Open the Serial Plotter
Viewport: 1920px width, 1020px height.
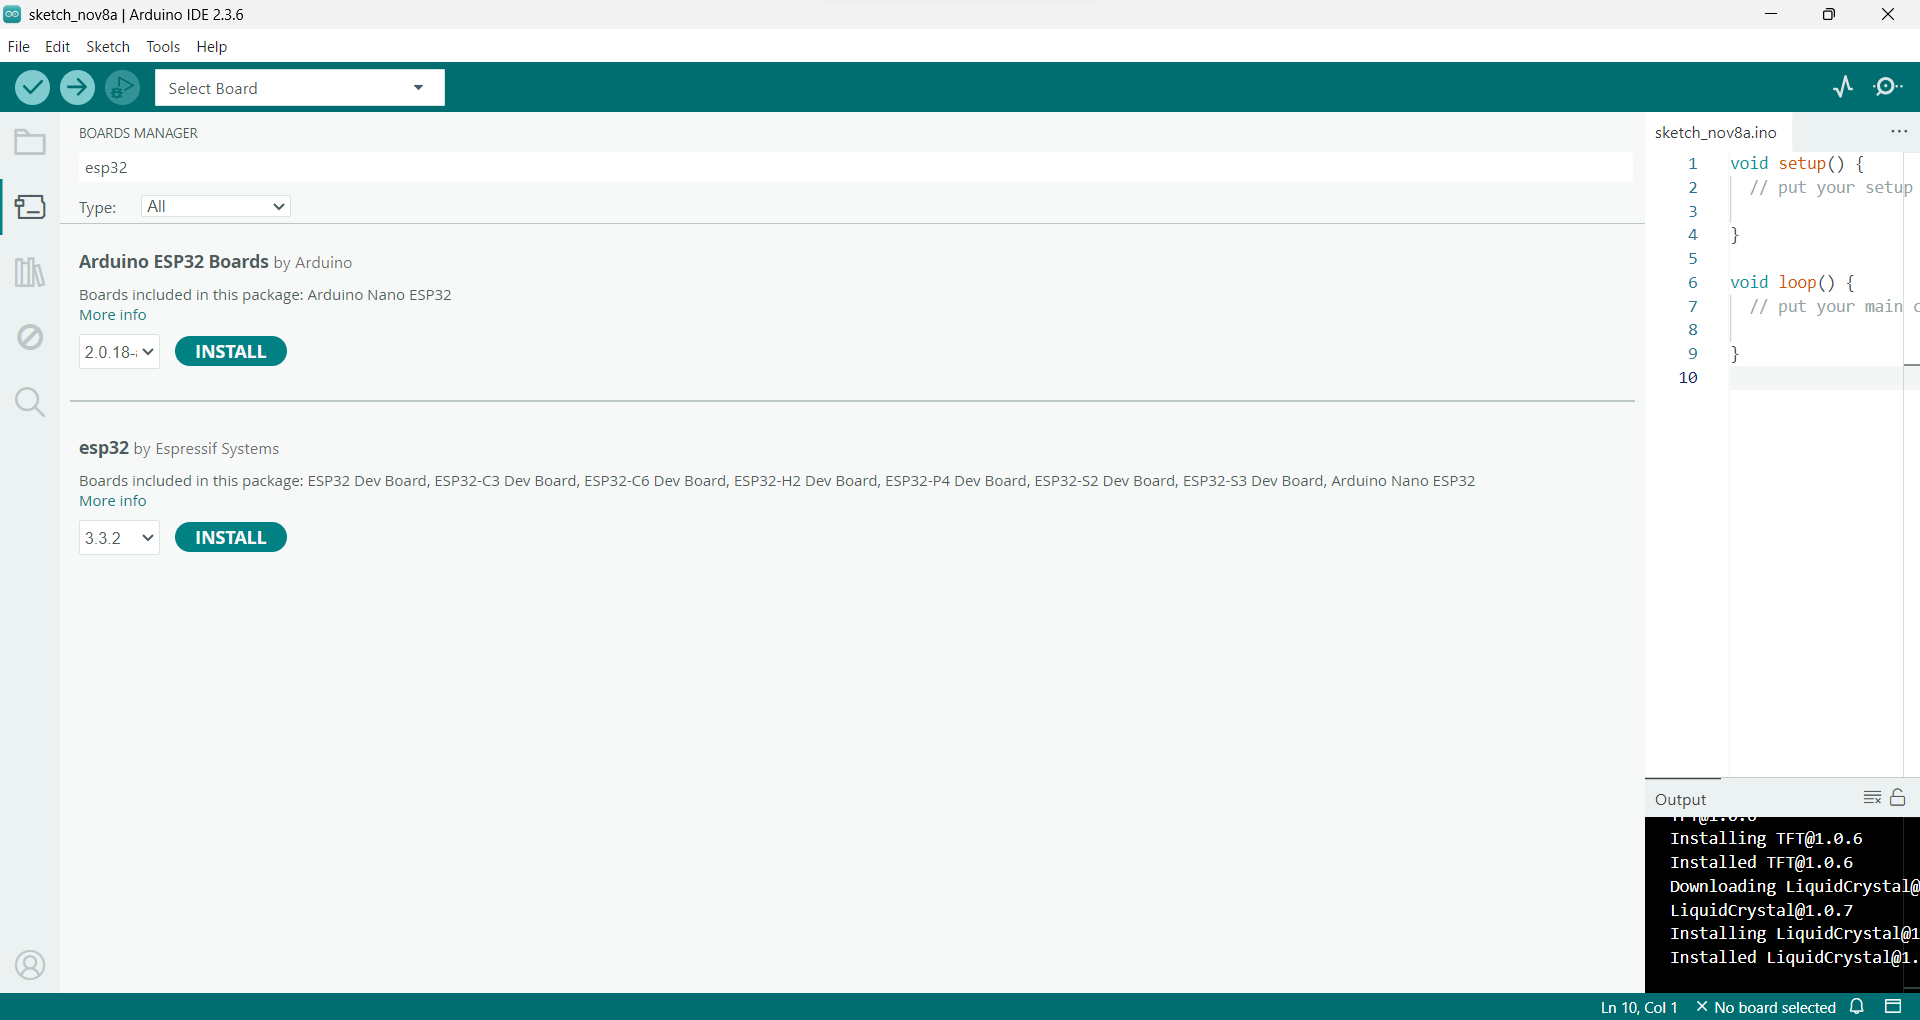pyautogui.click(x=1843, y=87)
